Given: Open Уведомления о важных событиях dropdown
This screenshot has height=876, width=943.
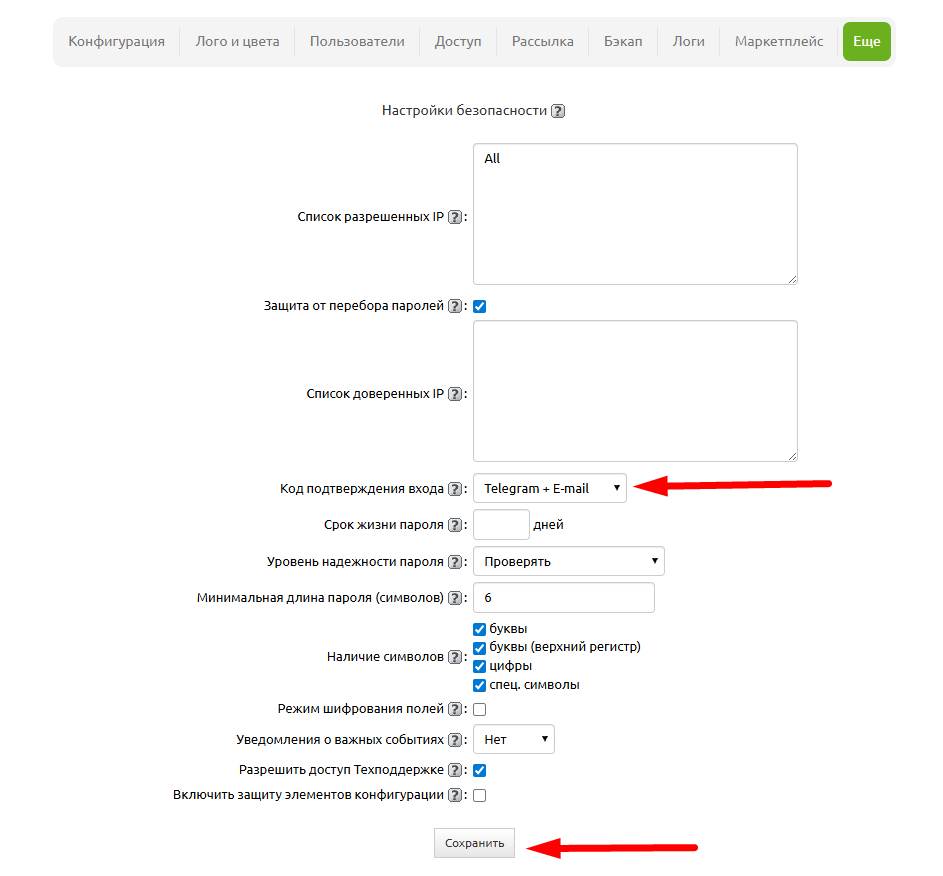Looking at the screenshot, I should (513, 739).
